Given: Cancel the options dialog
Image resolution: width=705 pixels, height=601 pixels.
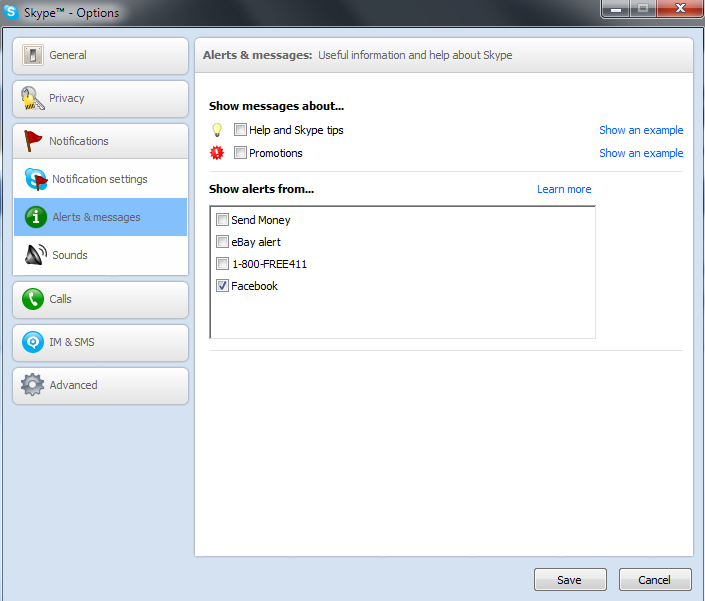Looking at the screenshot, I should click(x=655, y=579).
